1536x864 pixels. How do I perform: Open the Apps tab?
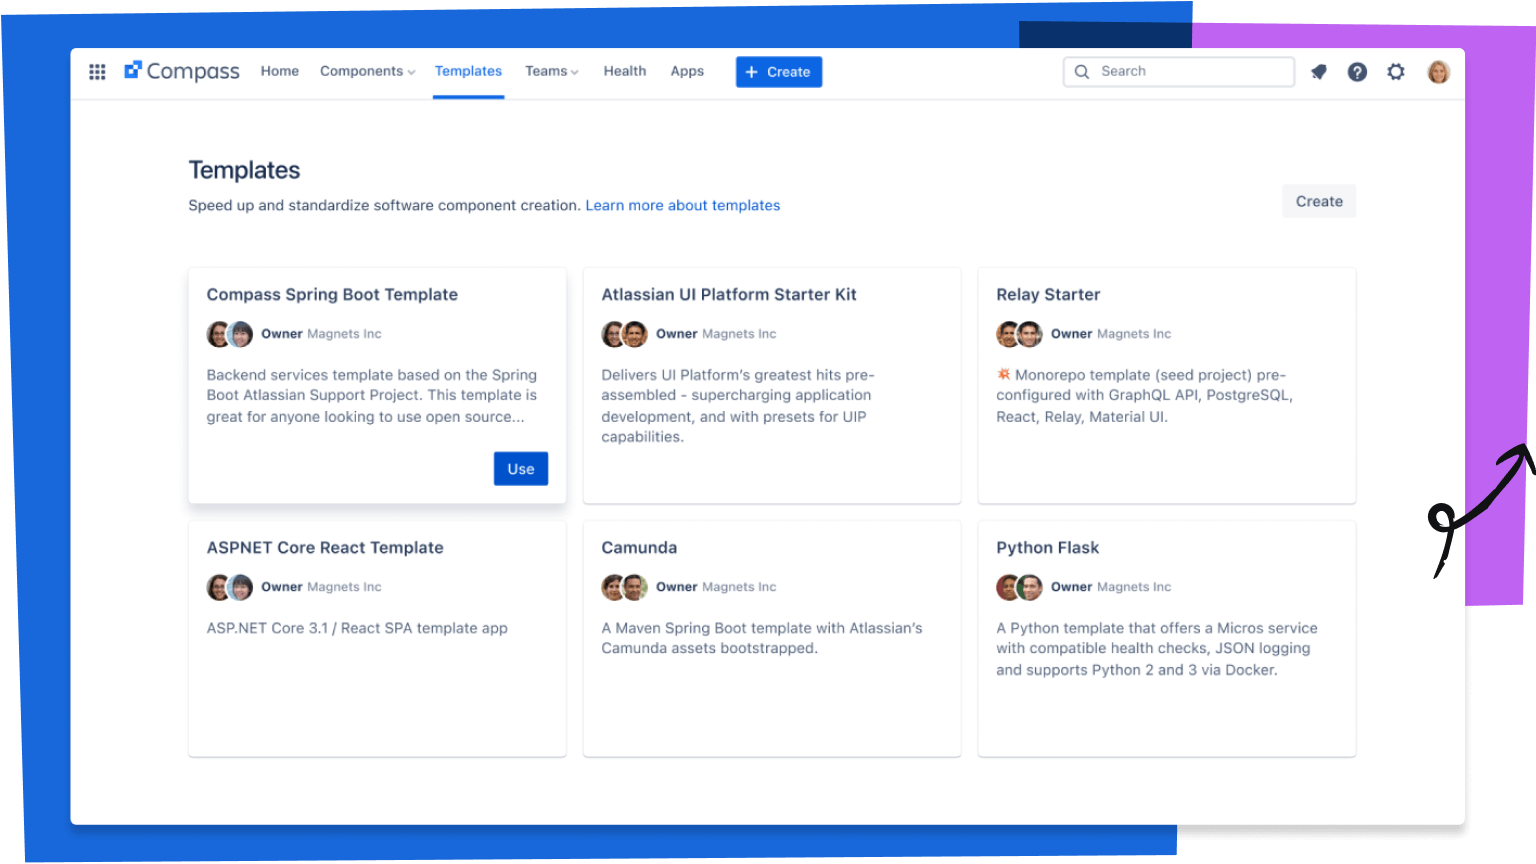click(x=687, y=72)
